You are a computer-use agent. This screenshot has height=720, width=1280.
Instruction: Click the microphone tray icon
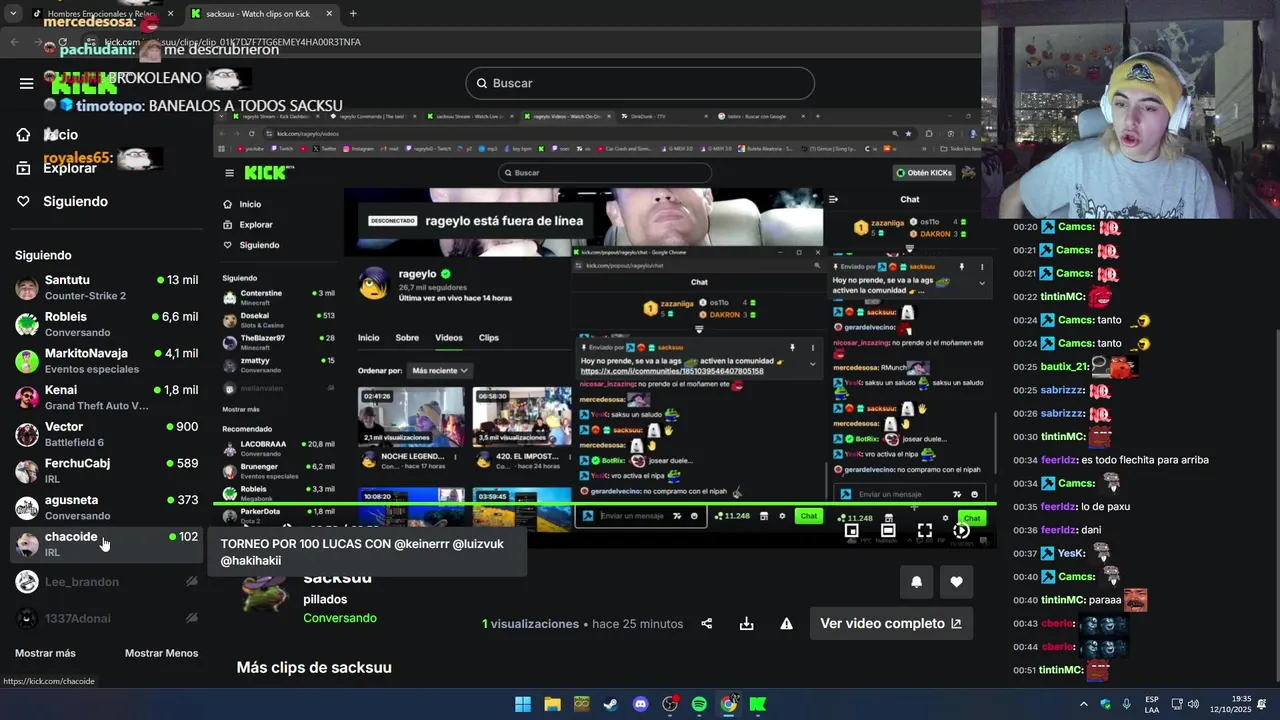point(1127,704)
